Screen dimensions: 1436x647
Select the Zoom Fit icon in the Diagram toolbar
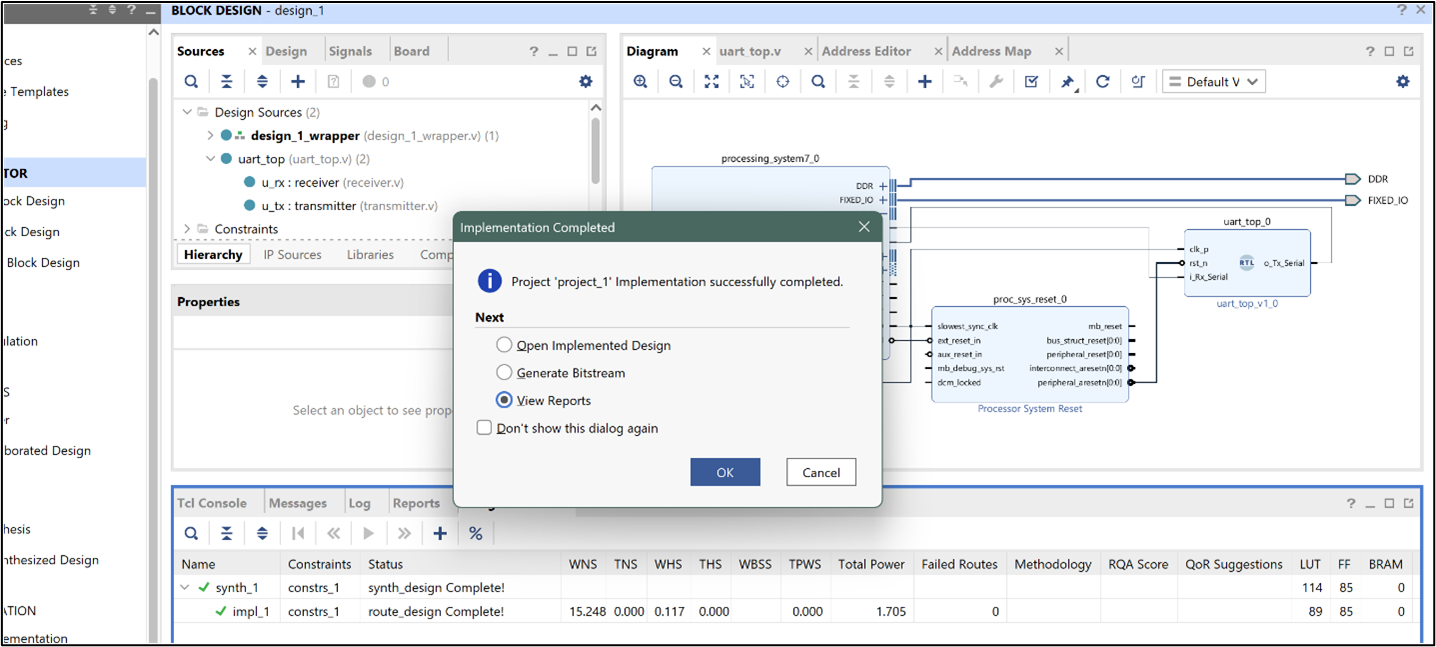tap(711, 81)
